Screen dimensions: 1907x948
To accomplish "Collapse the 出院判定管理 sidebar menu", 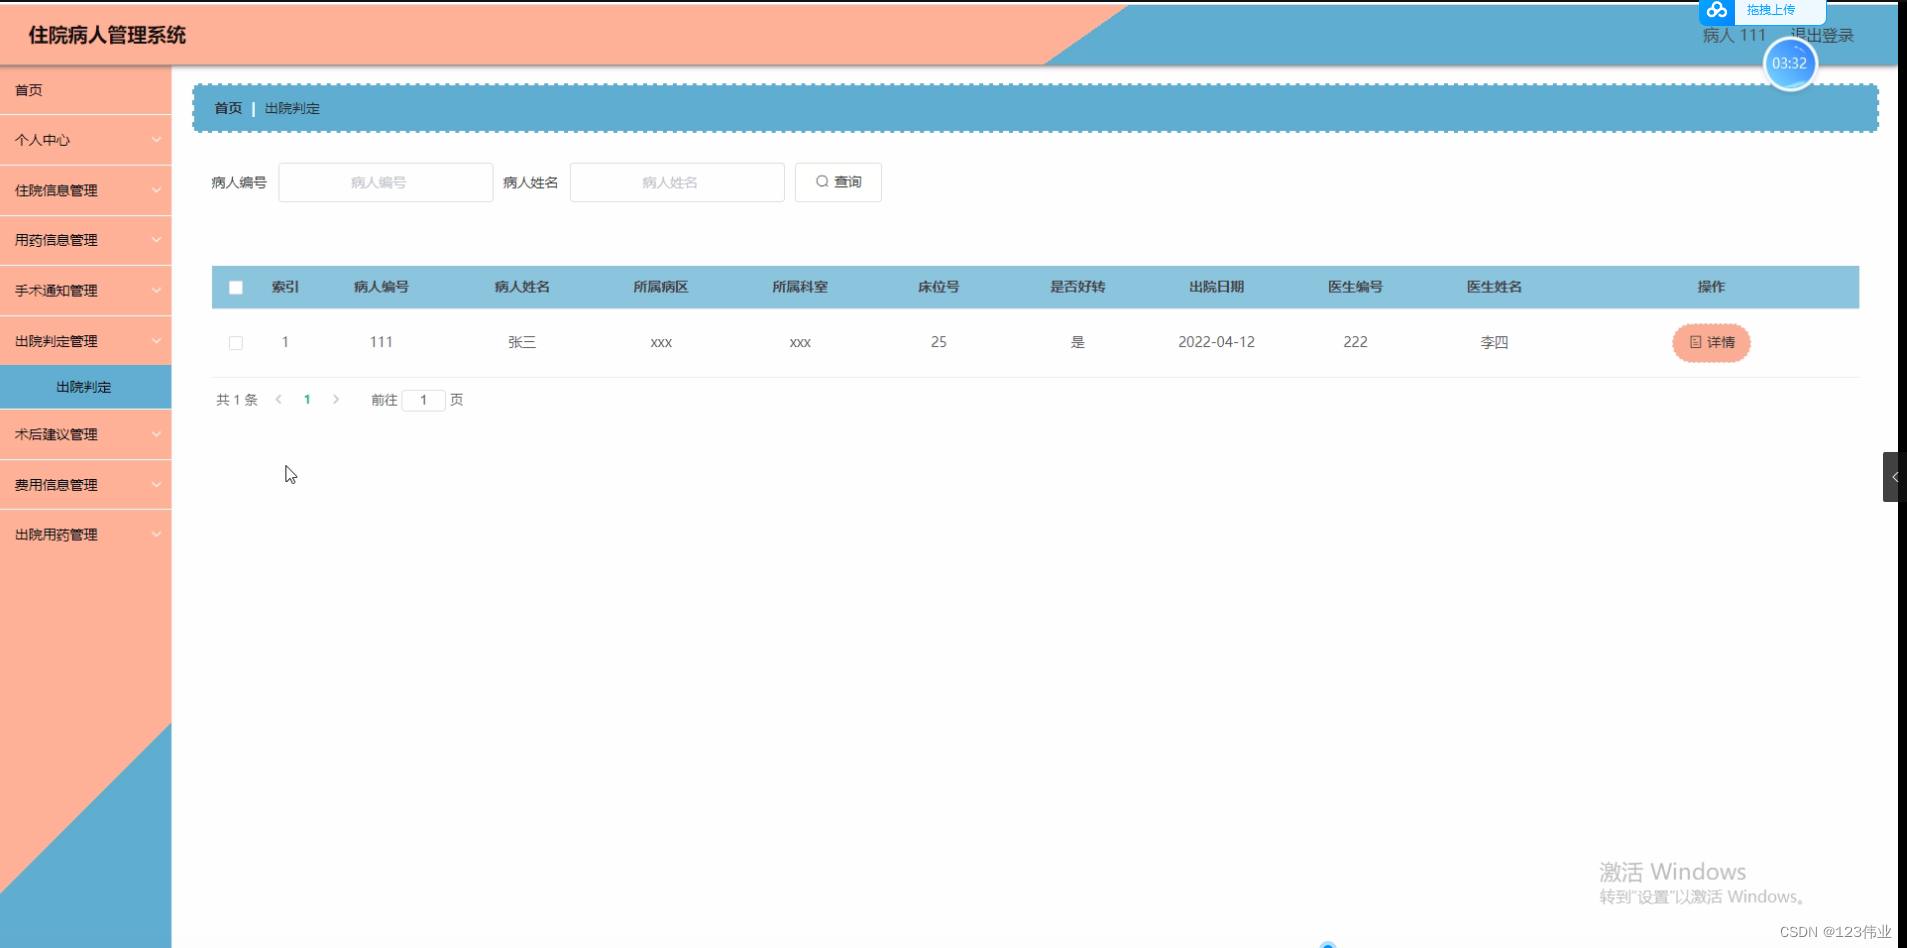I will [x=85, y=341].
